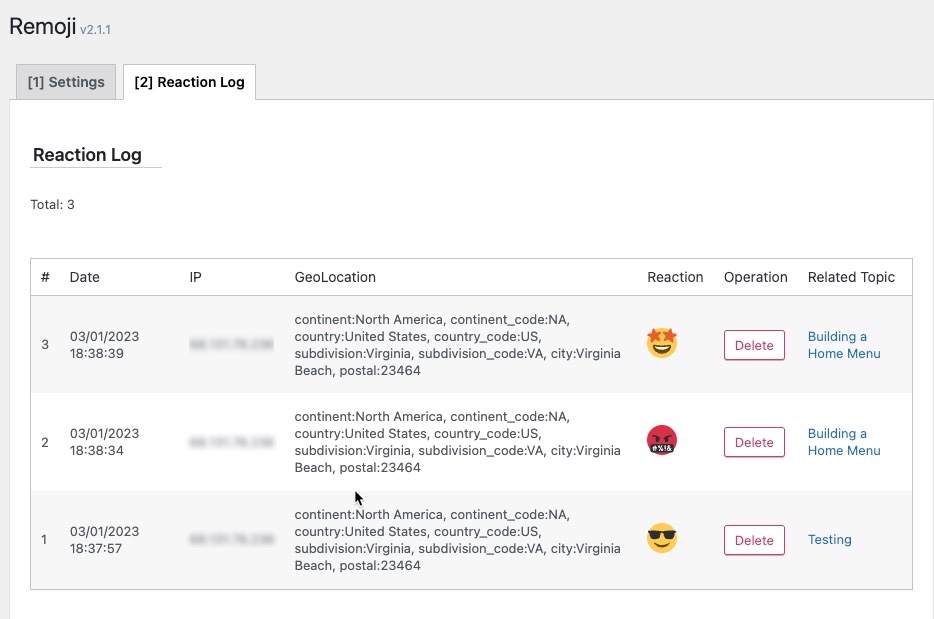Open the Testing related topic link
This screenshot has width=934, height=619.
click(x=829, y=540)
